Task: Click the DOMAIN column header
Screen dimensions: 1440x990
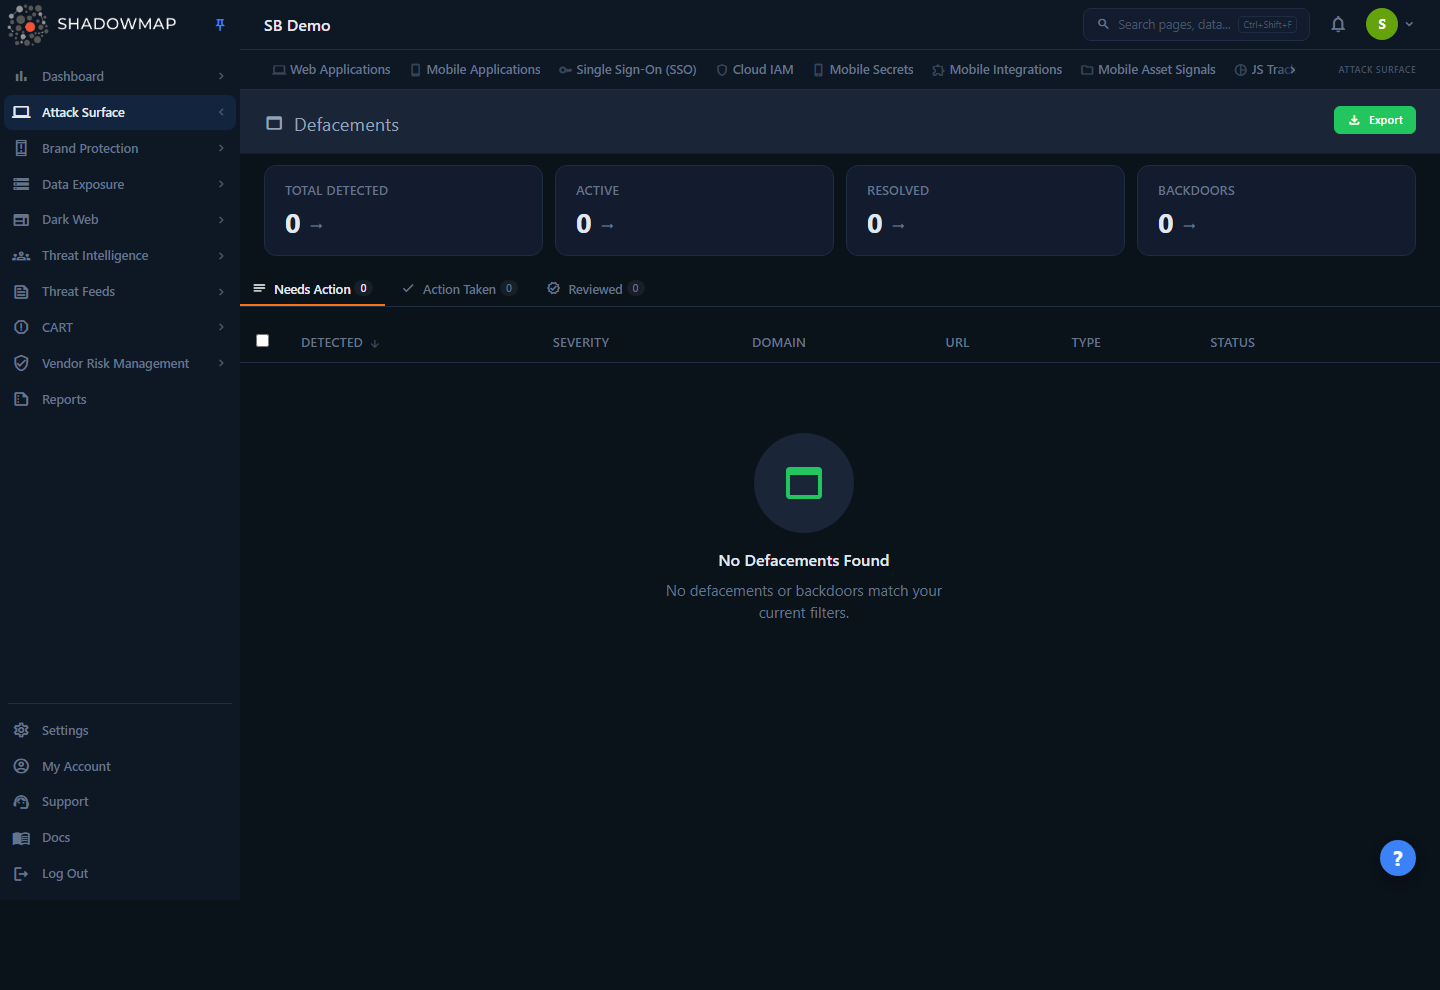Action: pyautogui.click(x=779, y=343)
